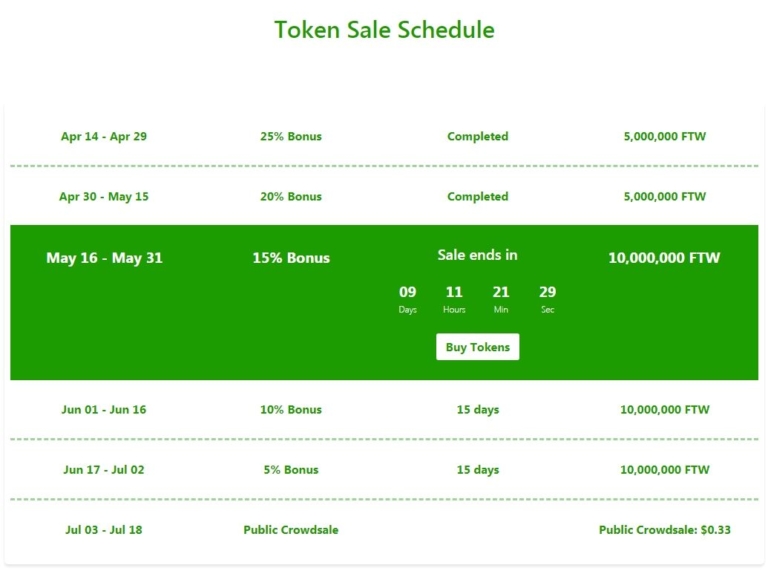Click the Sale ends in label
Screen dimensions: 768x571
[x=478, y=255]
